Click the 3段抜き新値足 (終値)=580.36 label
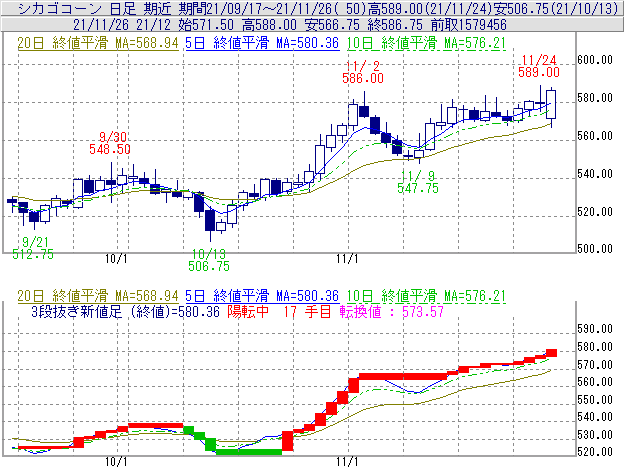The height and width of the screenshot is (475, 624). pyautogui.click(x=125, y=311)
